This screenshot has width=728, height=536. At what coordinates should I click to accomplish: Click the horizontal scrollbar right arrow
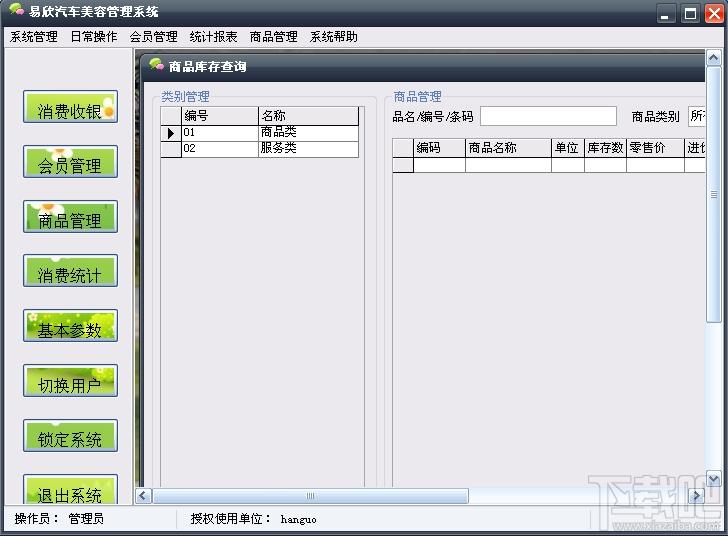pyautogui.click(x=696, y=496)
